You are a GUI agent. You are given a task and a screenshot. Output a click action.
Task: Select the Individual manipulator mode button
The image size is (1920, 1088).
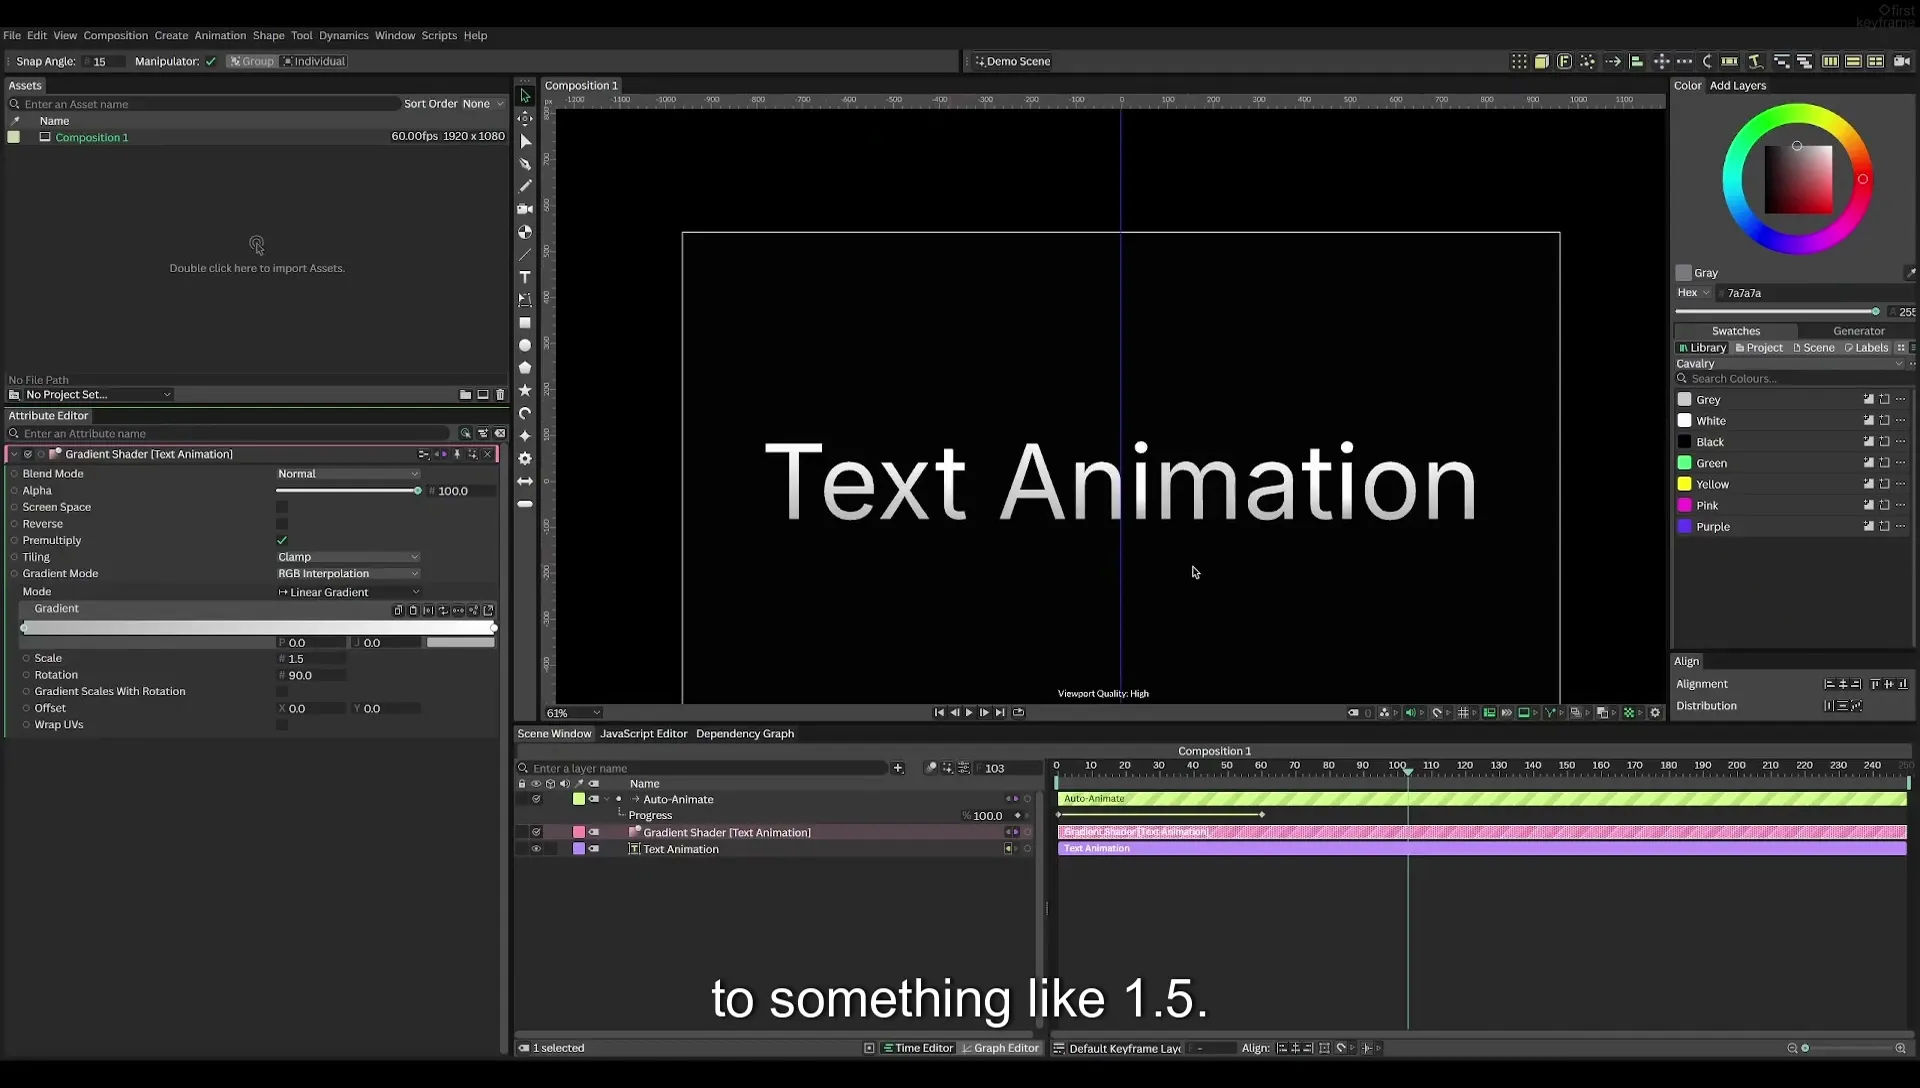pyautogui.click(x=314, y=61)
